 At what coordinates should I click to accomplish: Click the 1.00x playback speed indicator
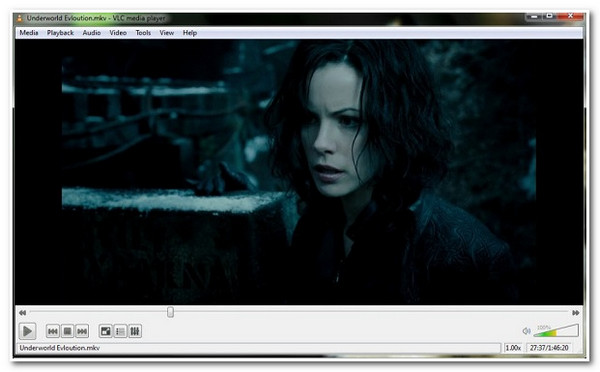pos(513,348)
